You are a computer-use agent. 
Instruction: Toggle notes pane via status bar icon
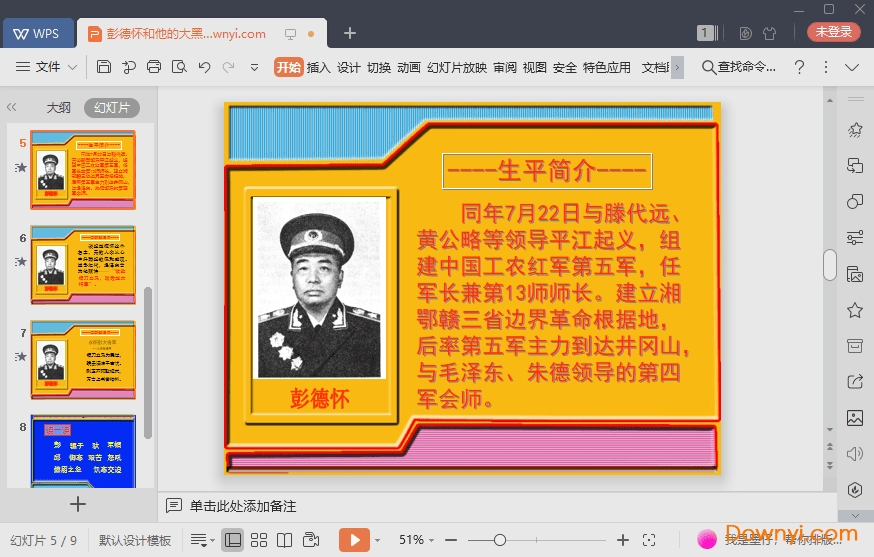(x=199, y=540)
